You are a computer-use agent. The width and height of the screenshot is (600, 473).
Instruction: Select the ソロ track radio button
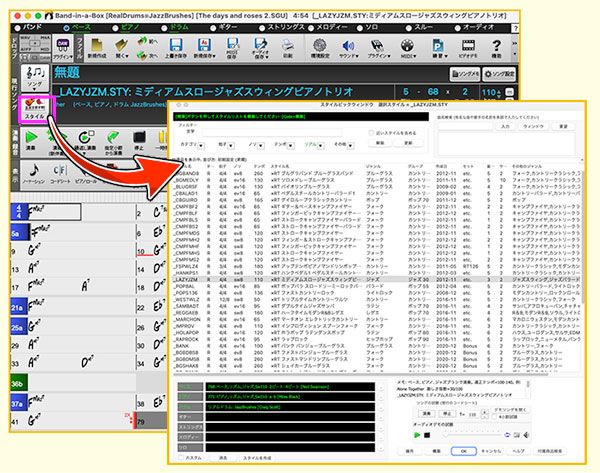point(360,28)
